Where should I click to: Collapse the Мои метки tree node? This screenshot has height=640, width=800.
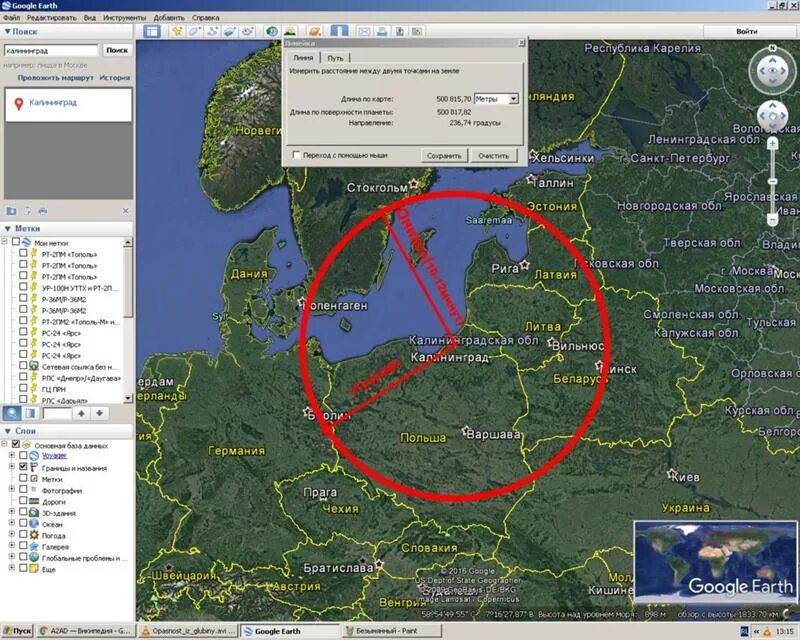point(5,241)
